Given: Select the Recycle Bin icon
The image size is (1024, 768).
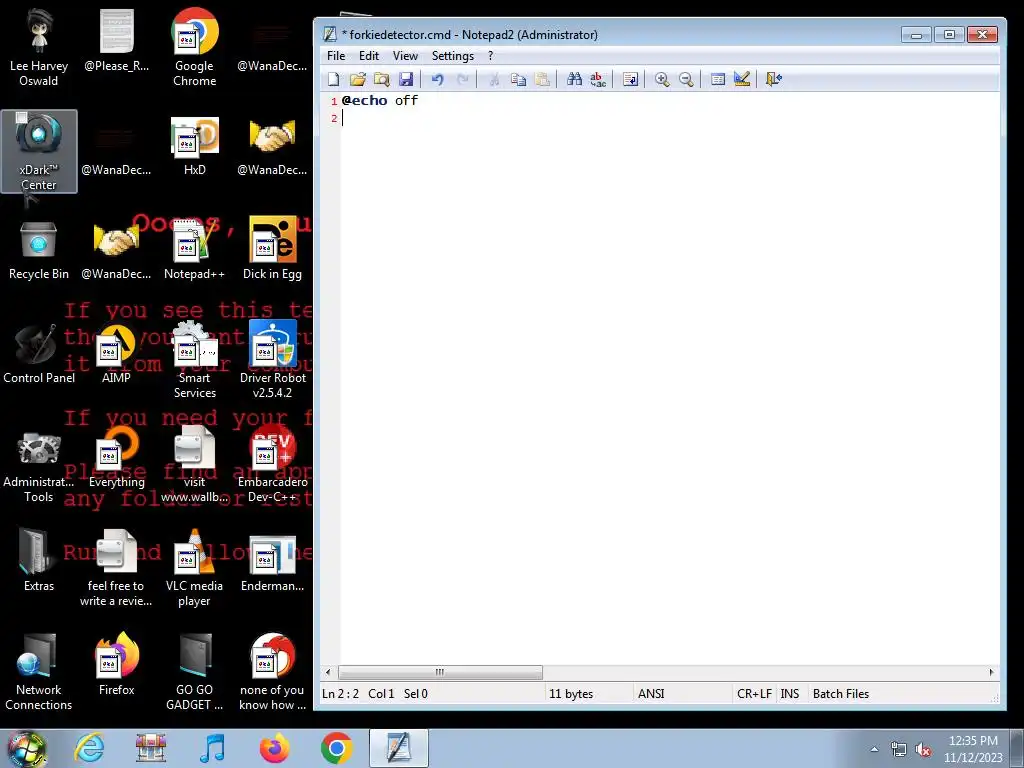Looking at the screenshot, I should point(39,251).
